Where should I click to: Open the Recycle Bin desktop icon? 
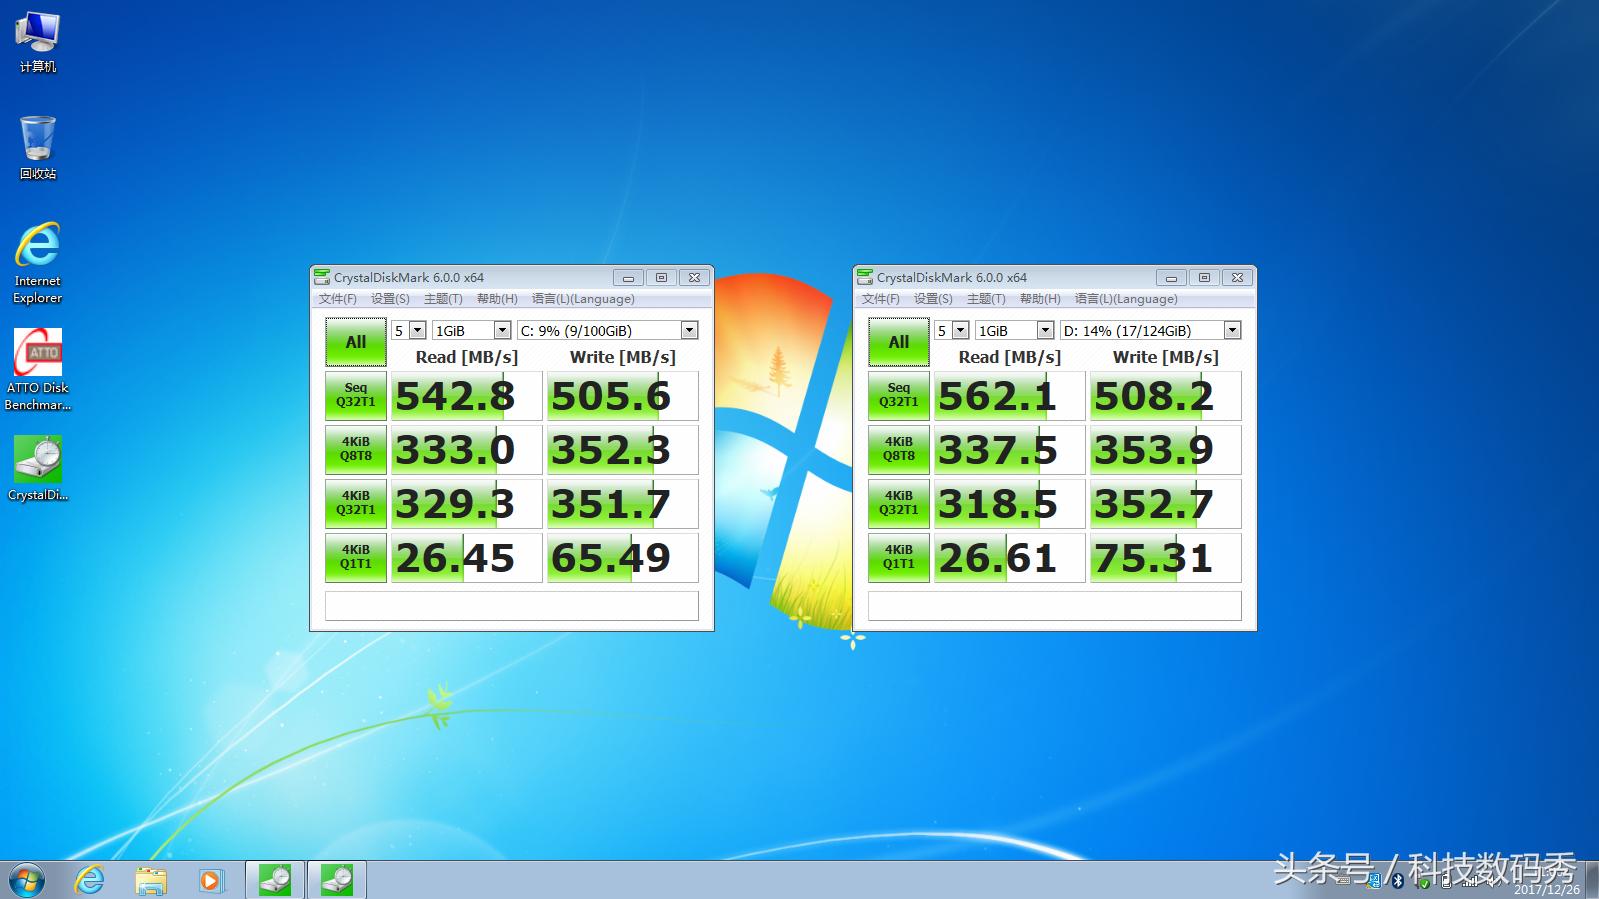pos(38,146)
